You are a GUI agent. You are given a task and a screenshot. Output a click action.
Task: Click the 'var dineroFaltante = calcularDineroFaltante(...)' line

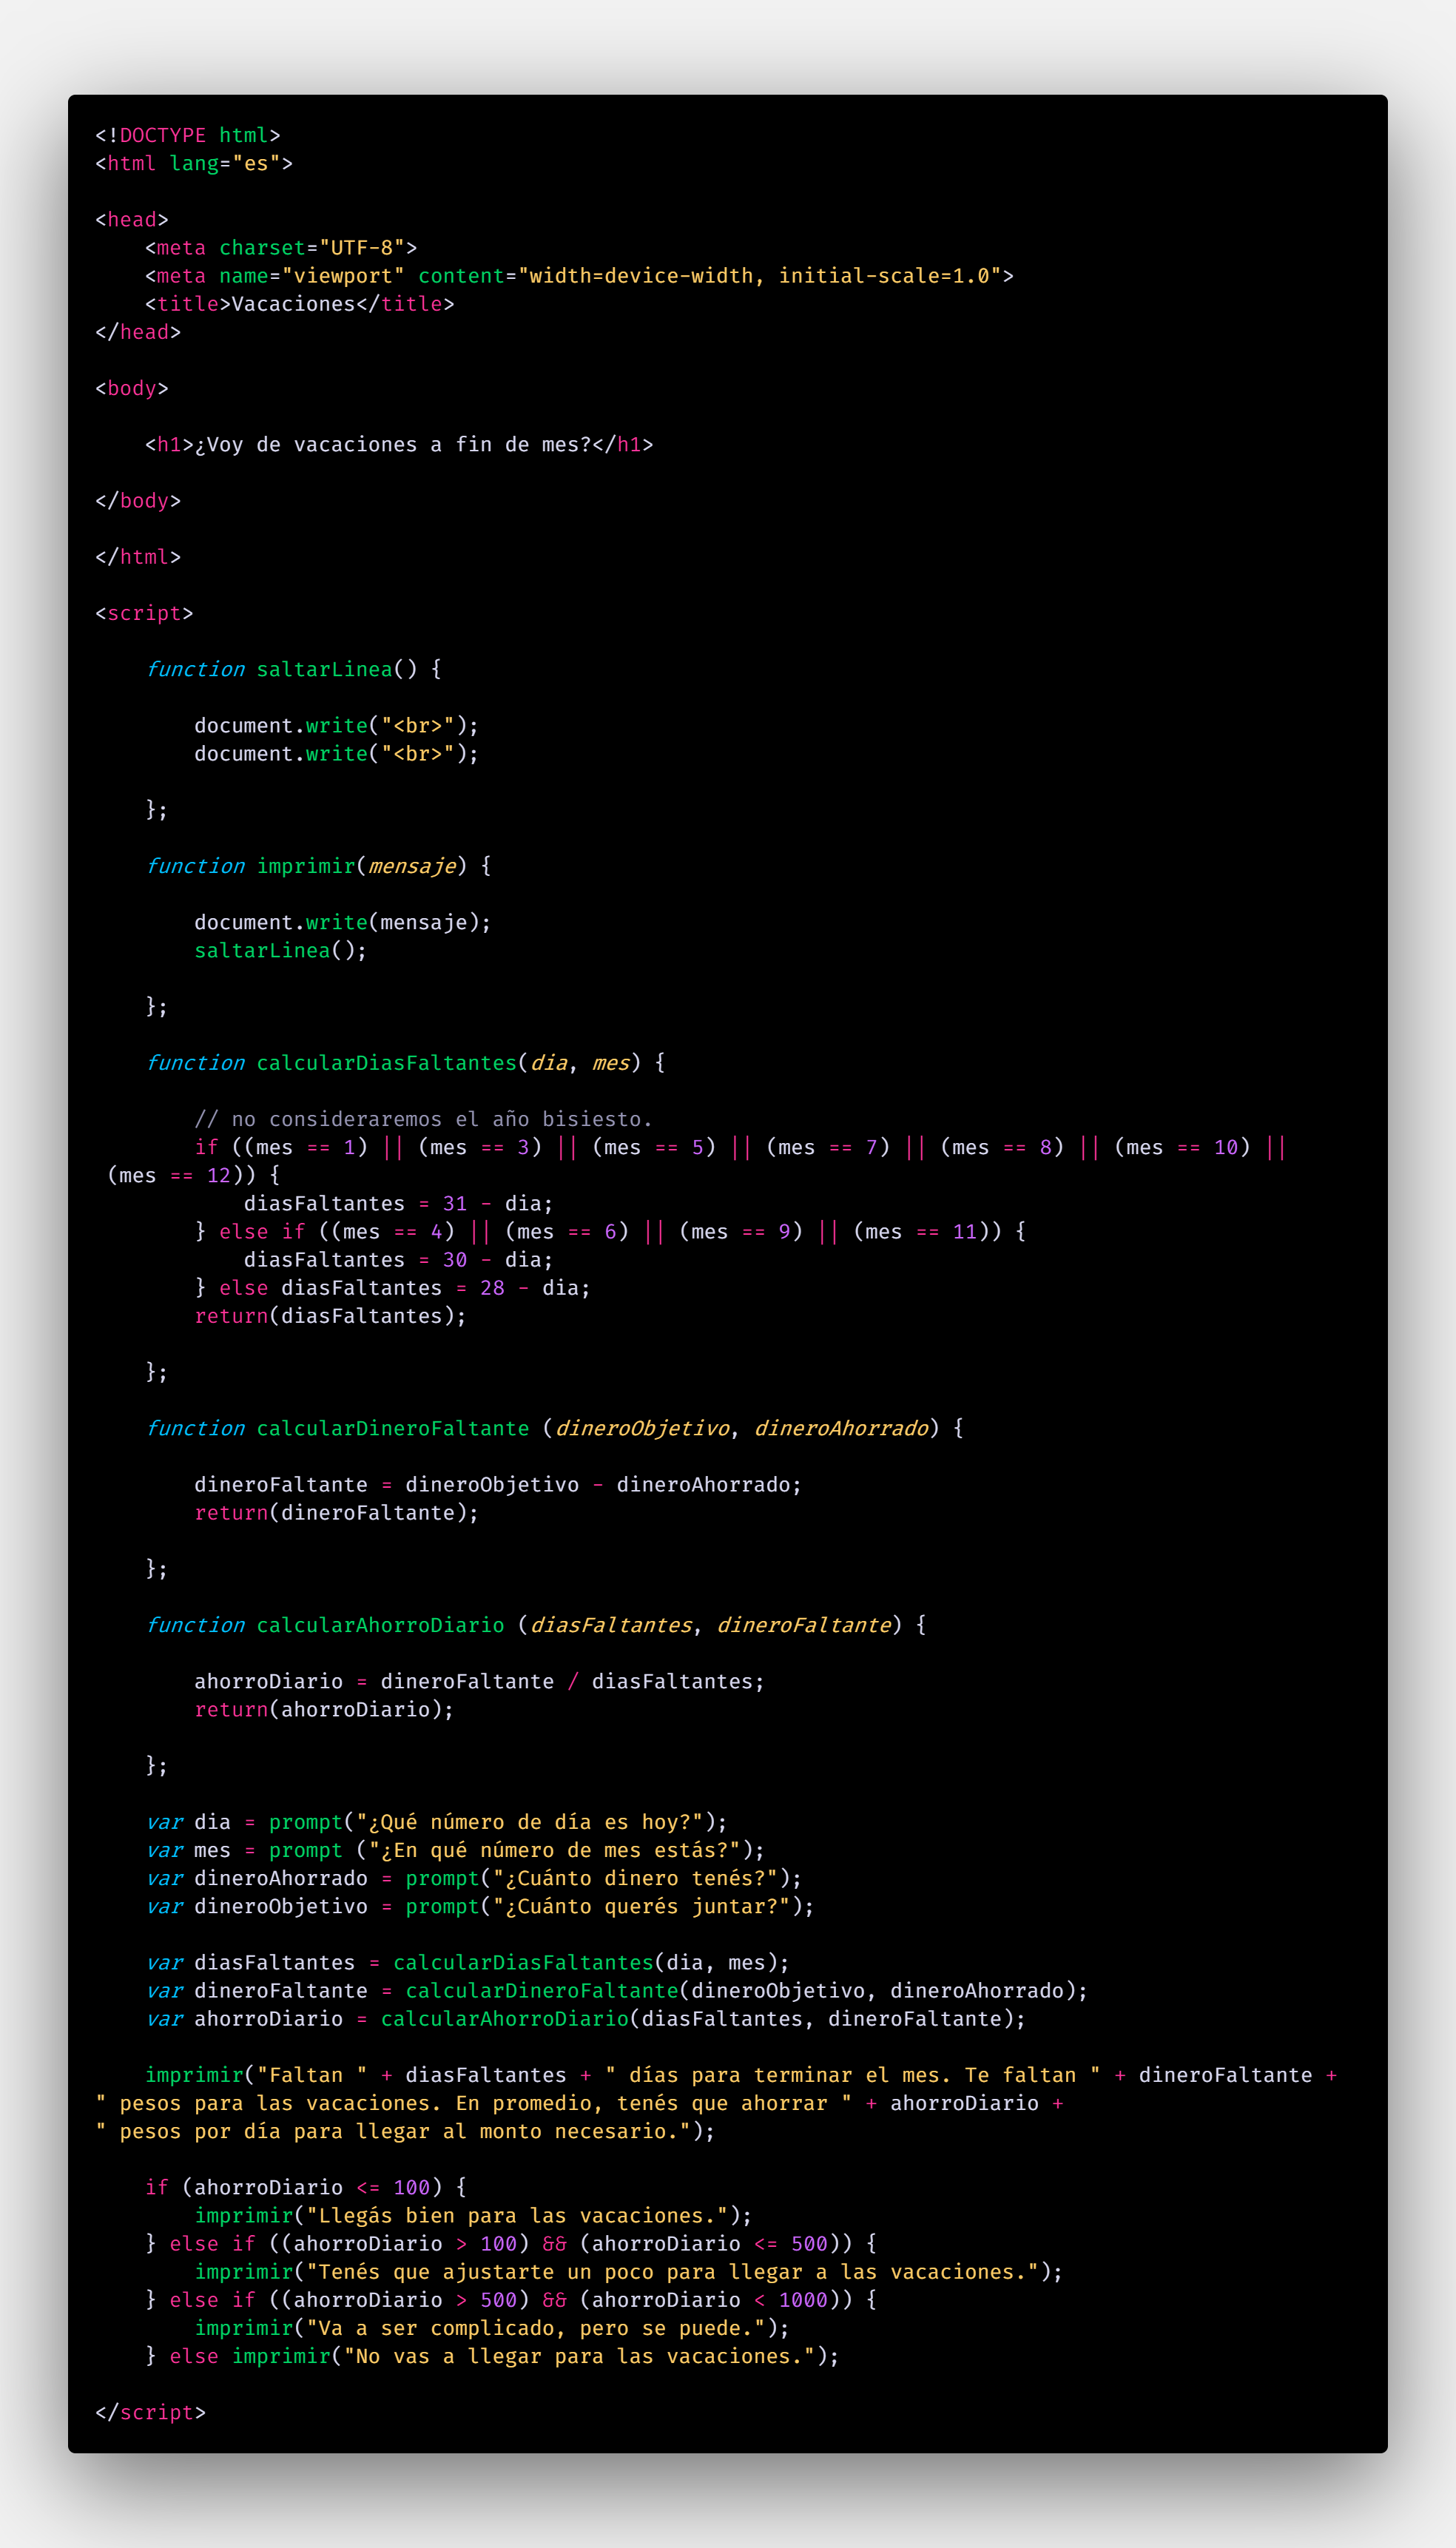point(616,1990)
